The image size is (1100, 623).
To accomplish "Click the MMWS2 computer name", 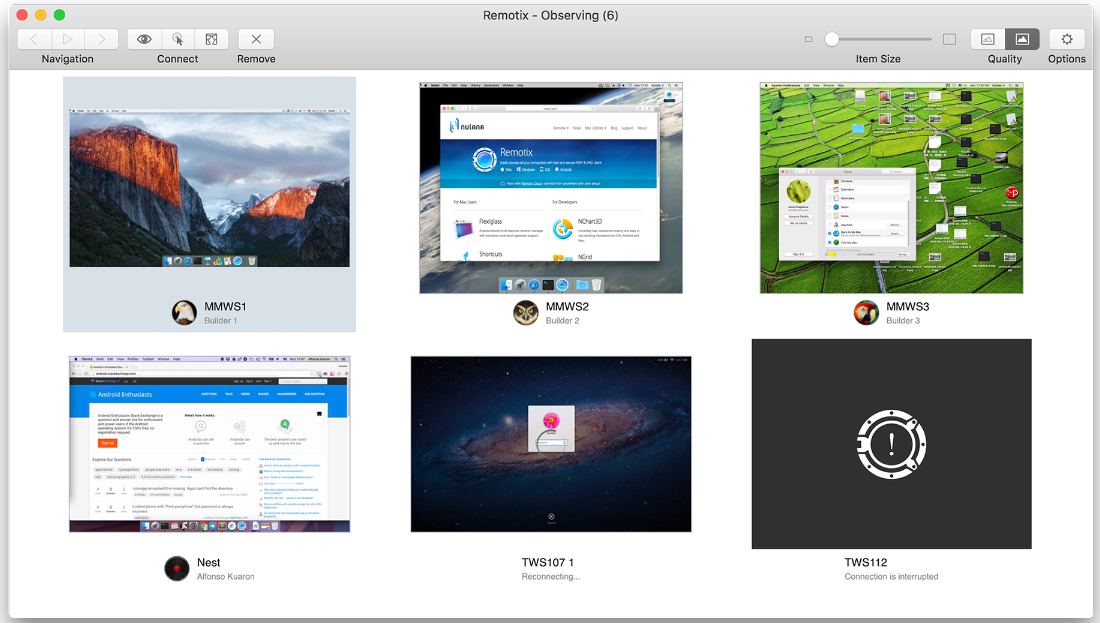I will (568, 307).
